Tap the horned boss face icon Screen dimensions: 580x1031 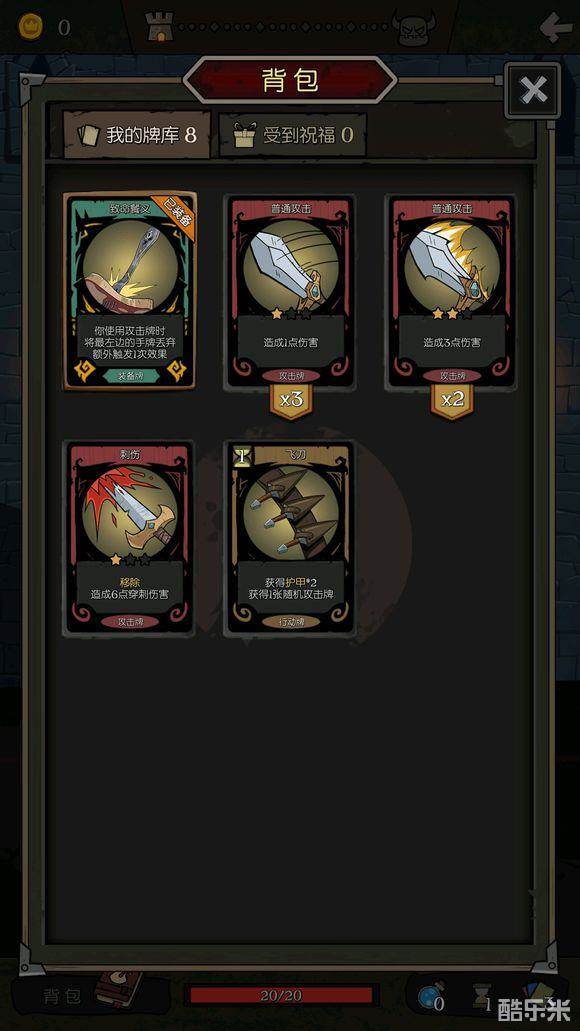tap(414, 28)
